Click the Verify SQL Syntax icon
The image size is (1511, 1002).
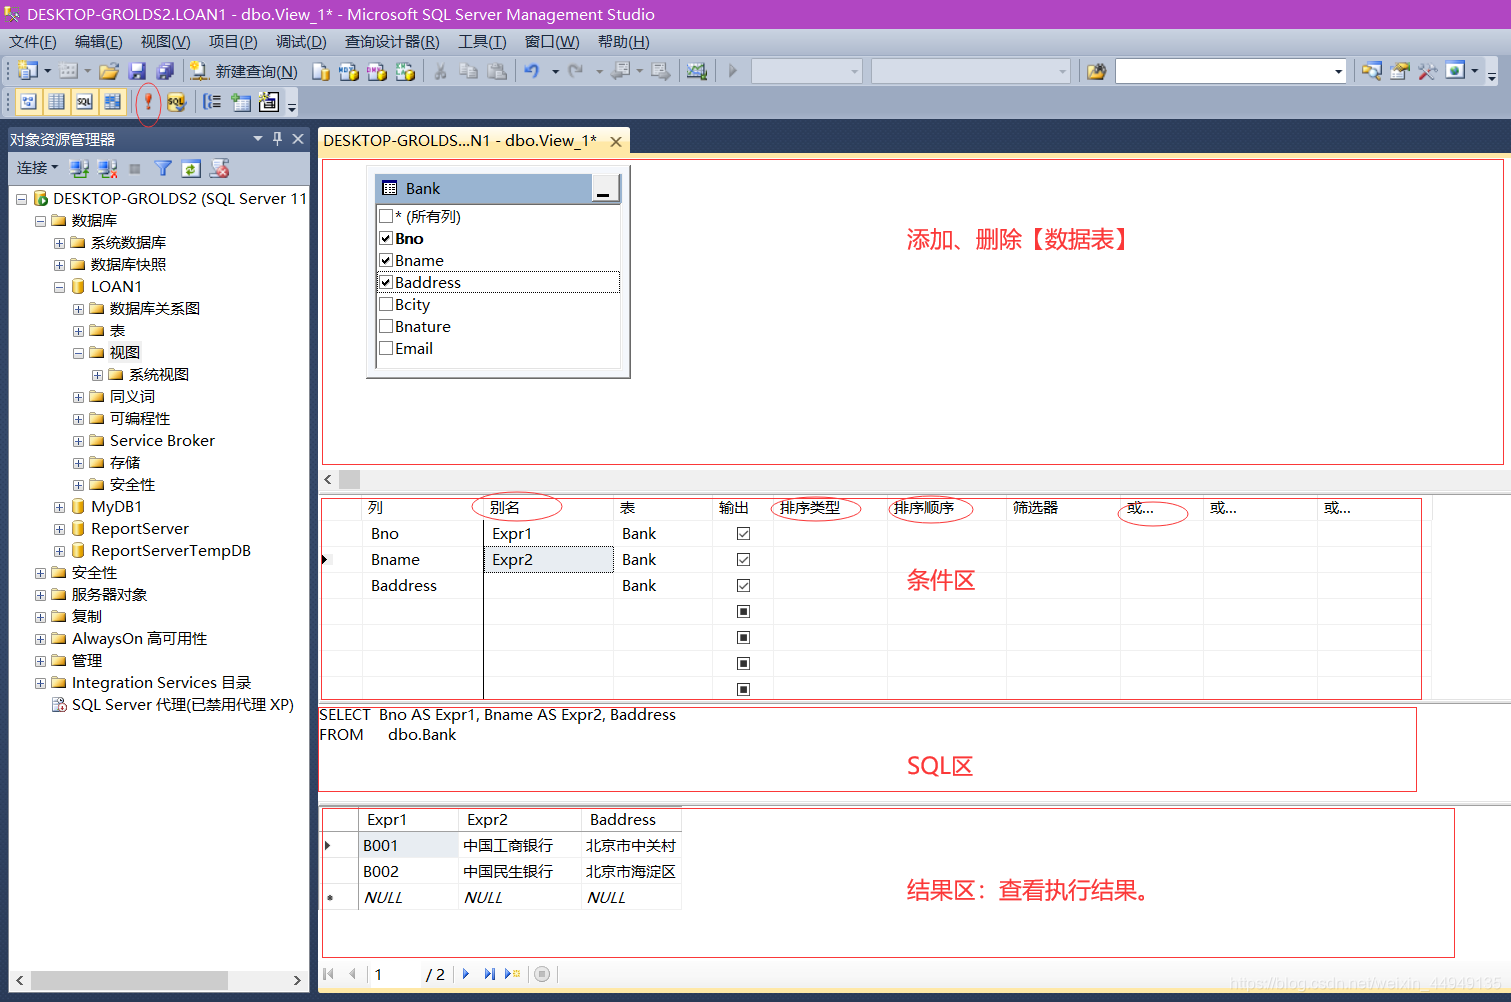coord(176,101)
